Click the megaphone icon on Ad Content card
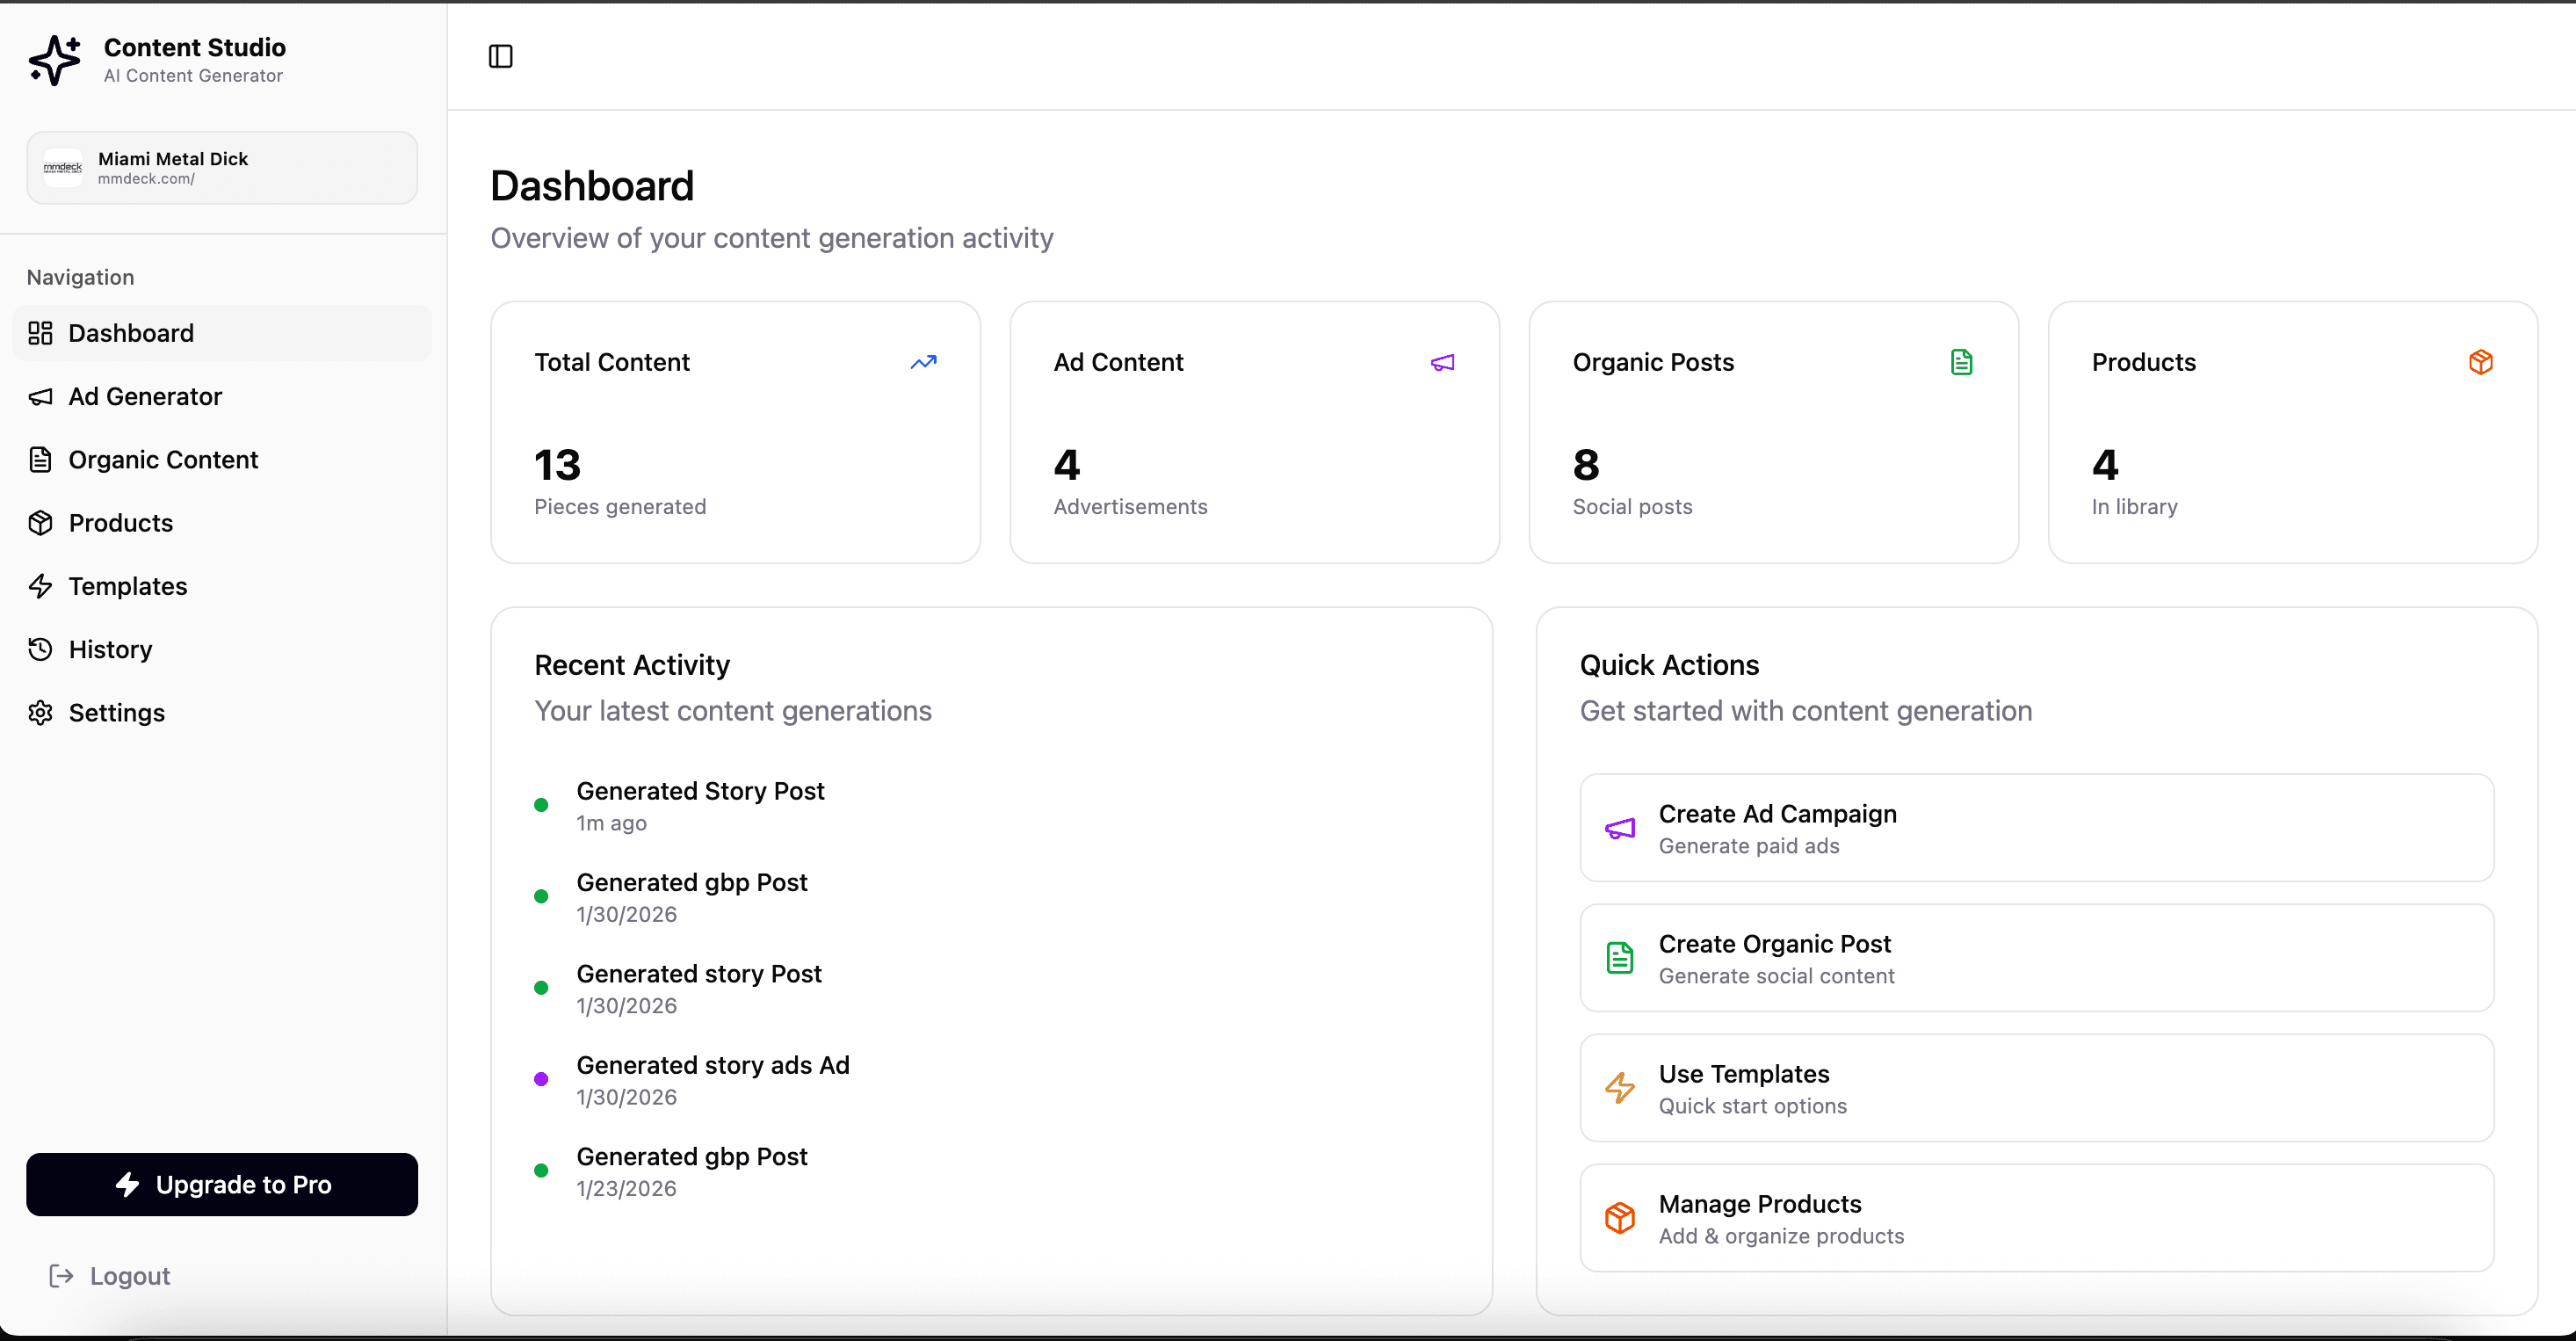This screenshot has height=1341, width=2576. (1441, 361)
